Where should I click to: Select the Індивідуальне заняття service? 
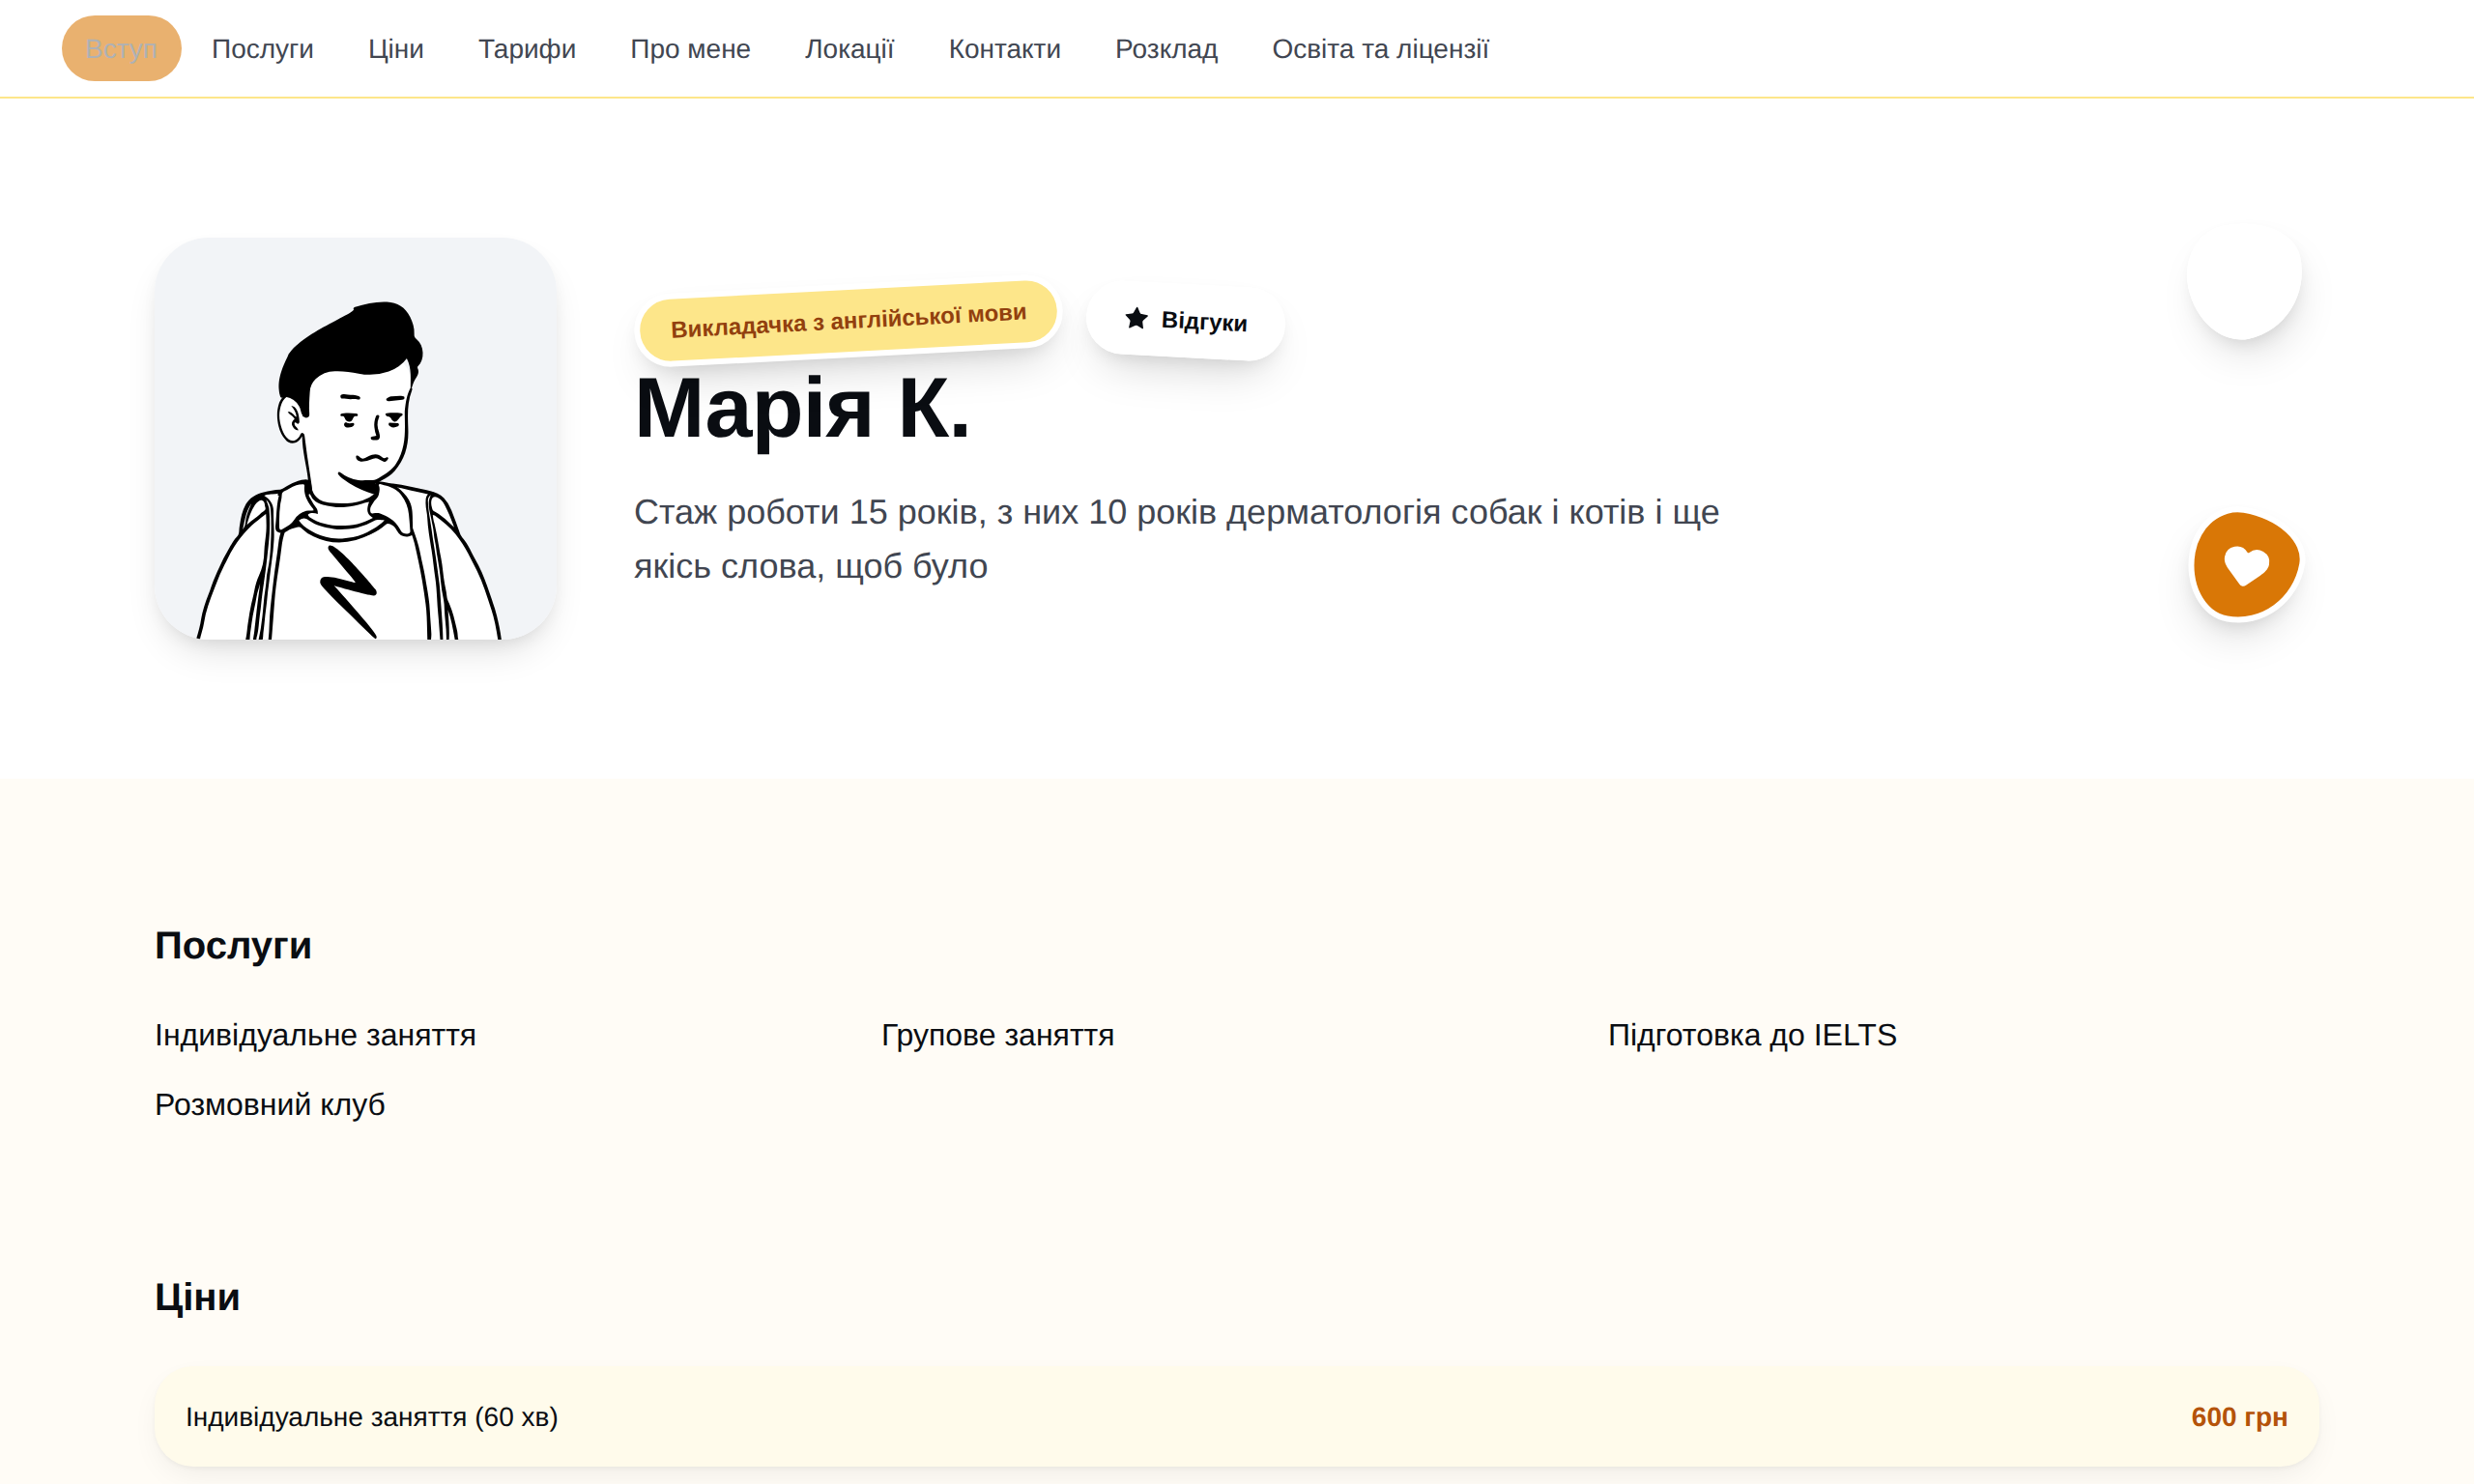[315, 1035]
